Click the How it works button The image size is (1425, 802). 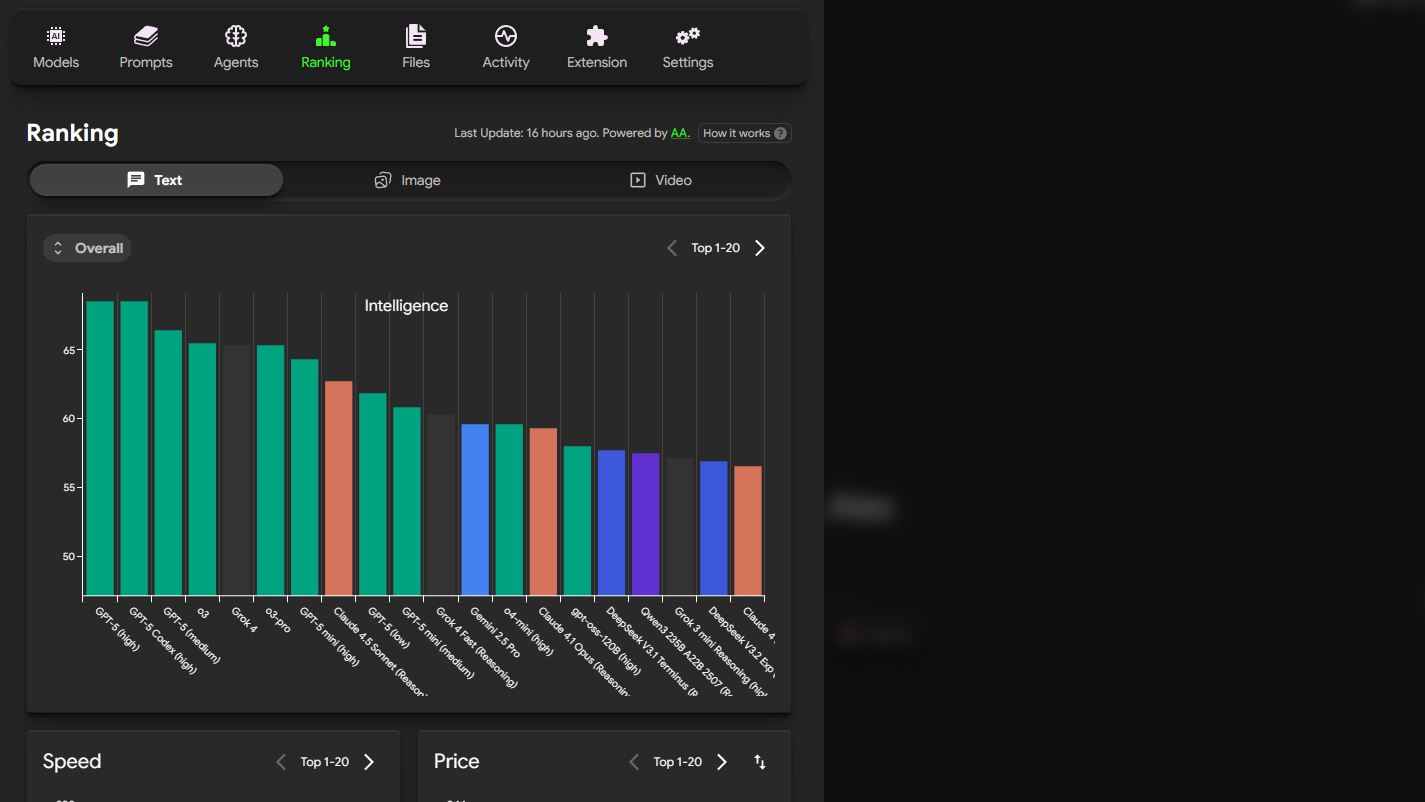click(x=744, y=133)
